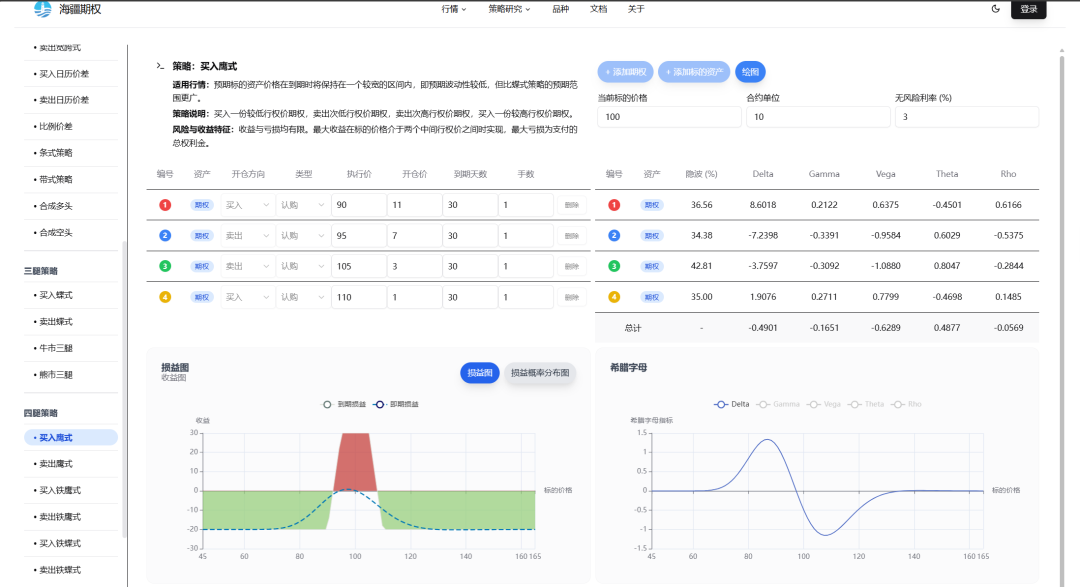The image size is (1080, 587).
Task: Toggle dark mode moon icon
Action: click(x=995, y=9)
